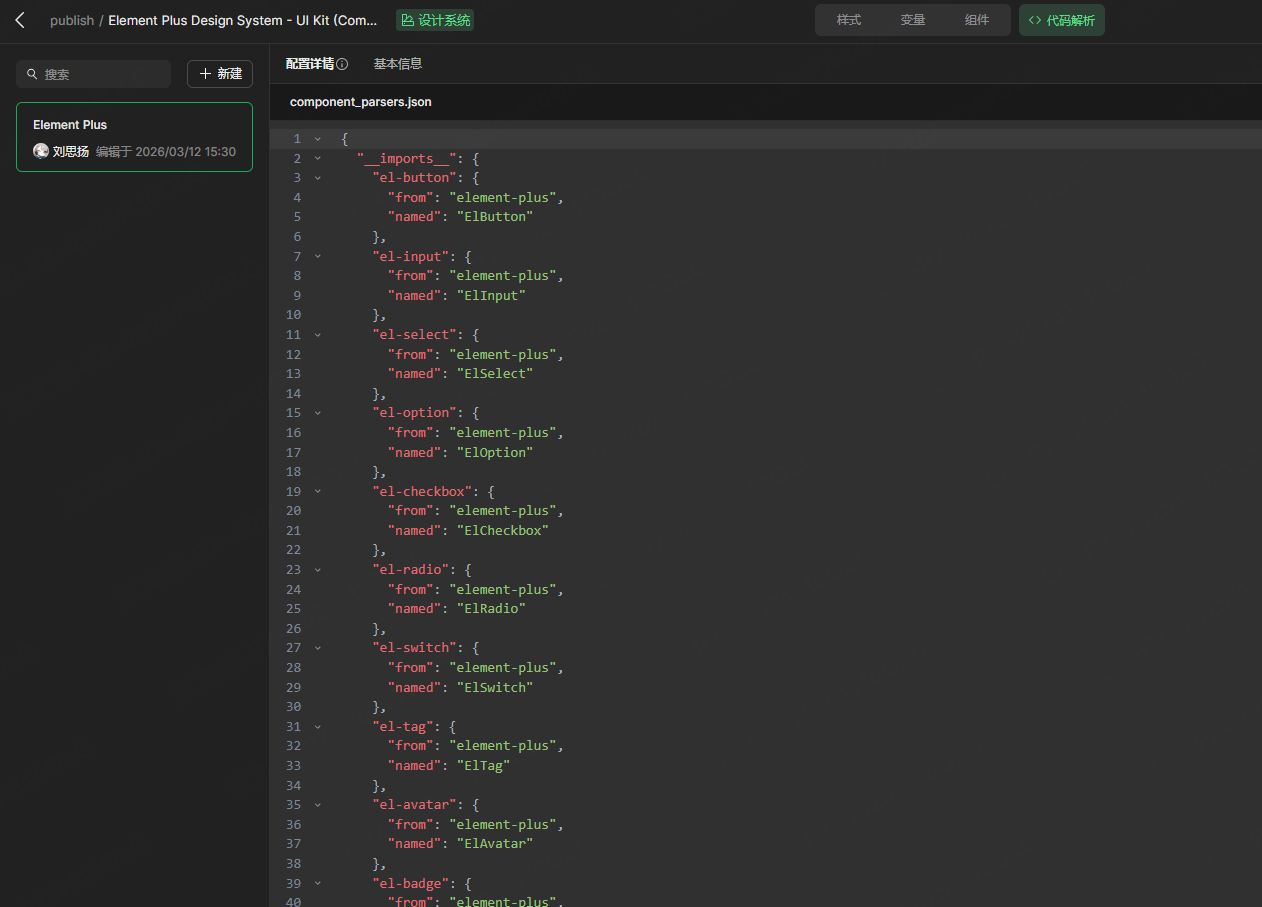Collapse the el-checkbox fold at line 19
The image size is (1262, 907).
coord(318,491)
